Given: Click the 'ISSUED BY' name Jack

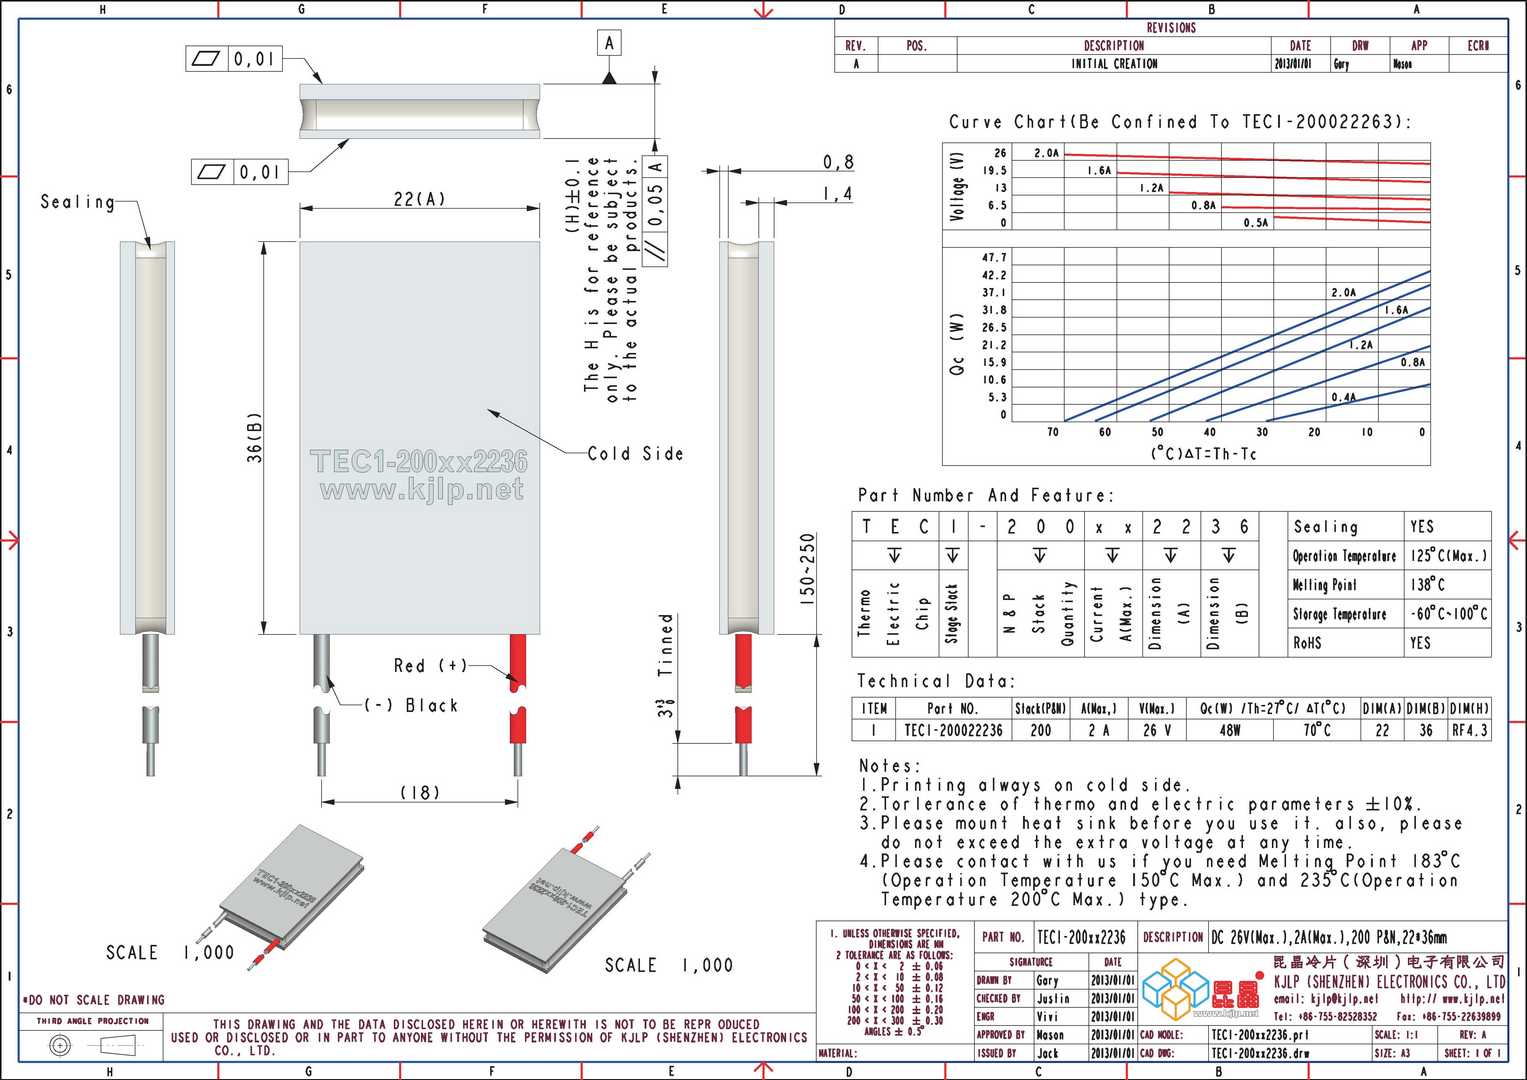Looking at the screenshot, I should 1047,1053.
